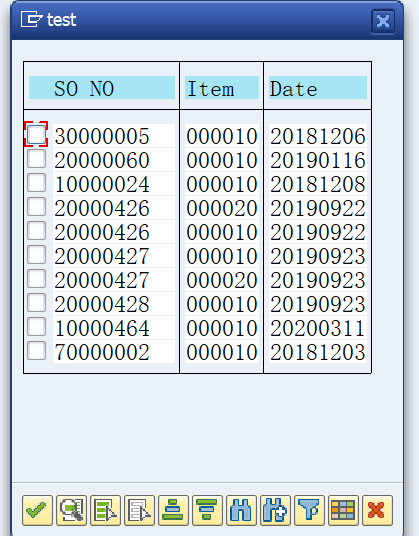Open the Details magnifier icon

(x=71, y=510)
